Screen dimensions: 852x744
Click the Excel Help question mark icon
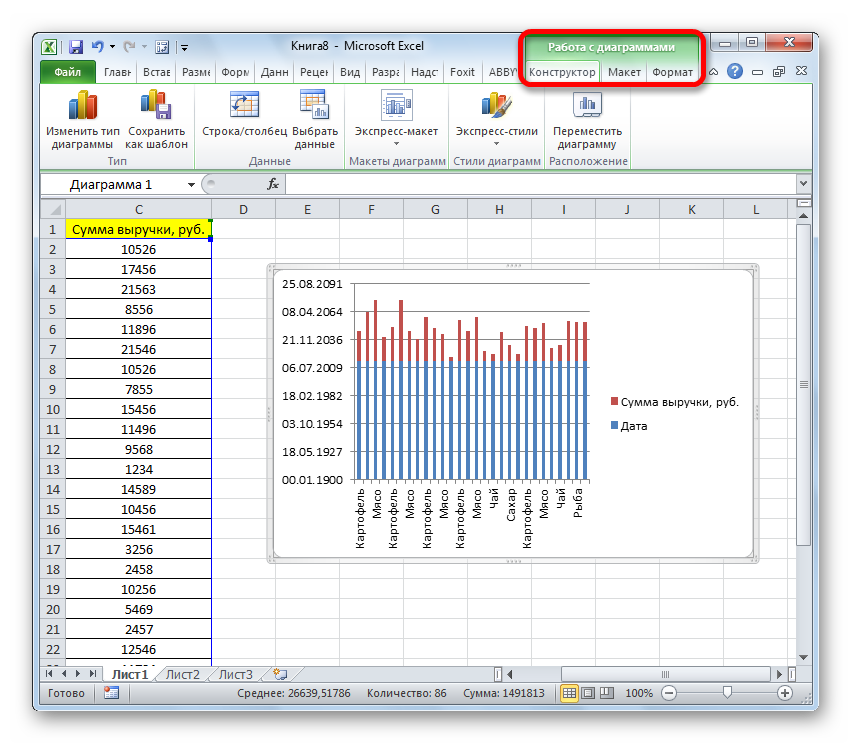point(735,72)
